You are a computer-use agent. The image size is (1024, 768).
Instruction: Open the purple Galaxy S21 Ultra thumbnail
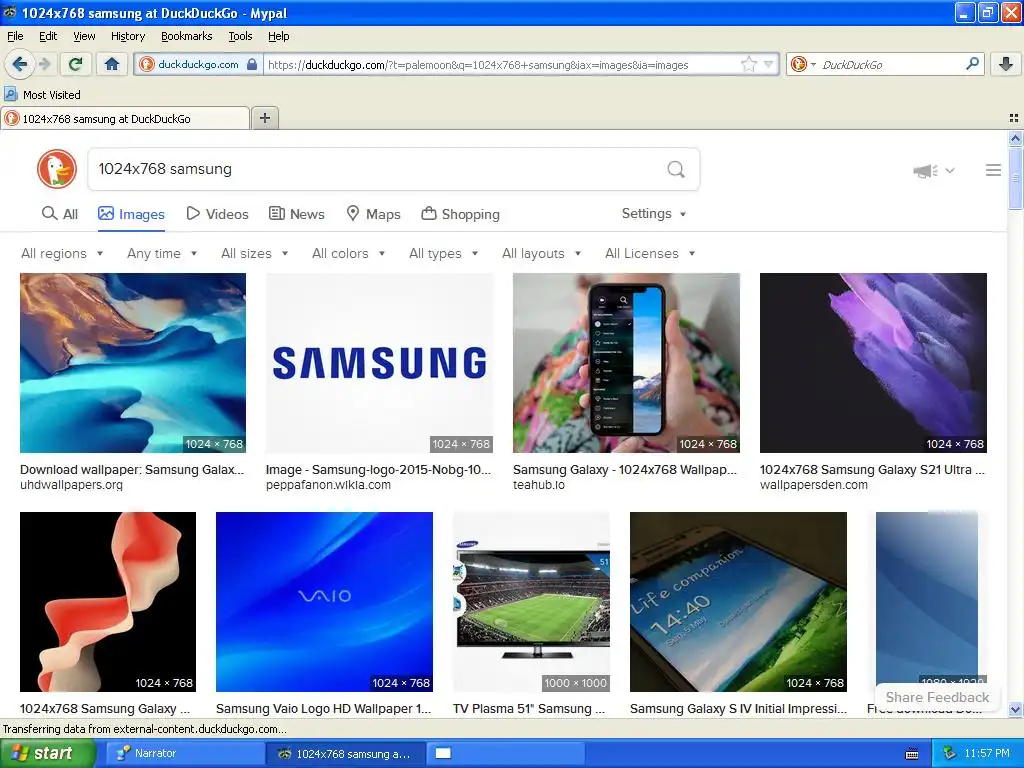click(x=873, y=362)
